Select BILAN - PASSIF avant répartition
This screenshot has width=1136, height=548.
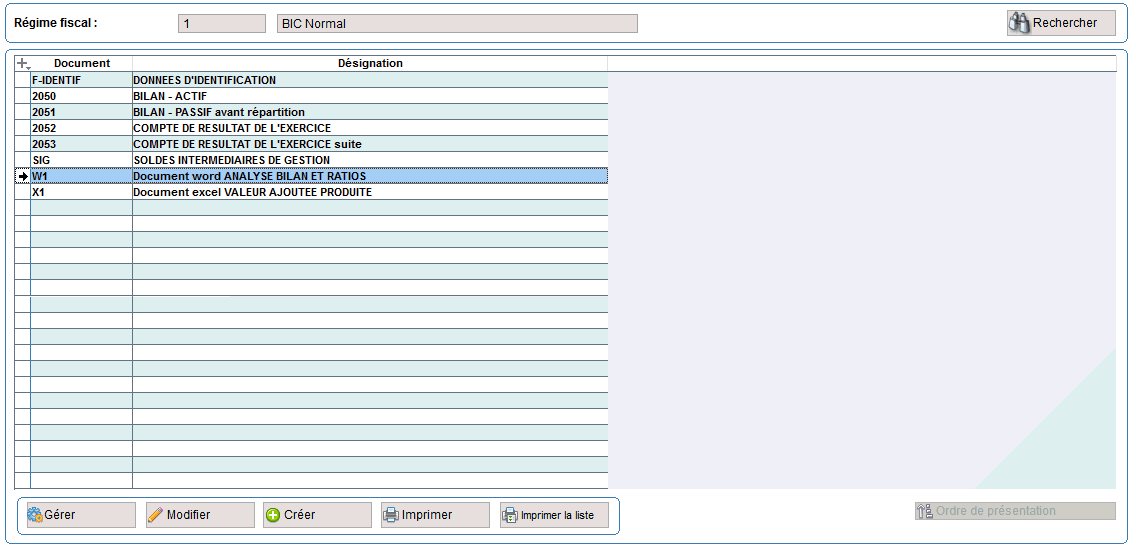(370, 112)
